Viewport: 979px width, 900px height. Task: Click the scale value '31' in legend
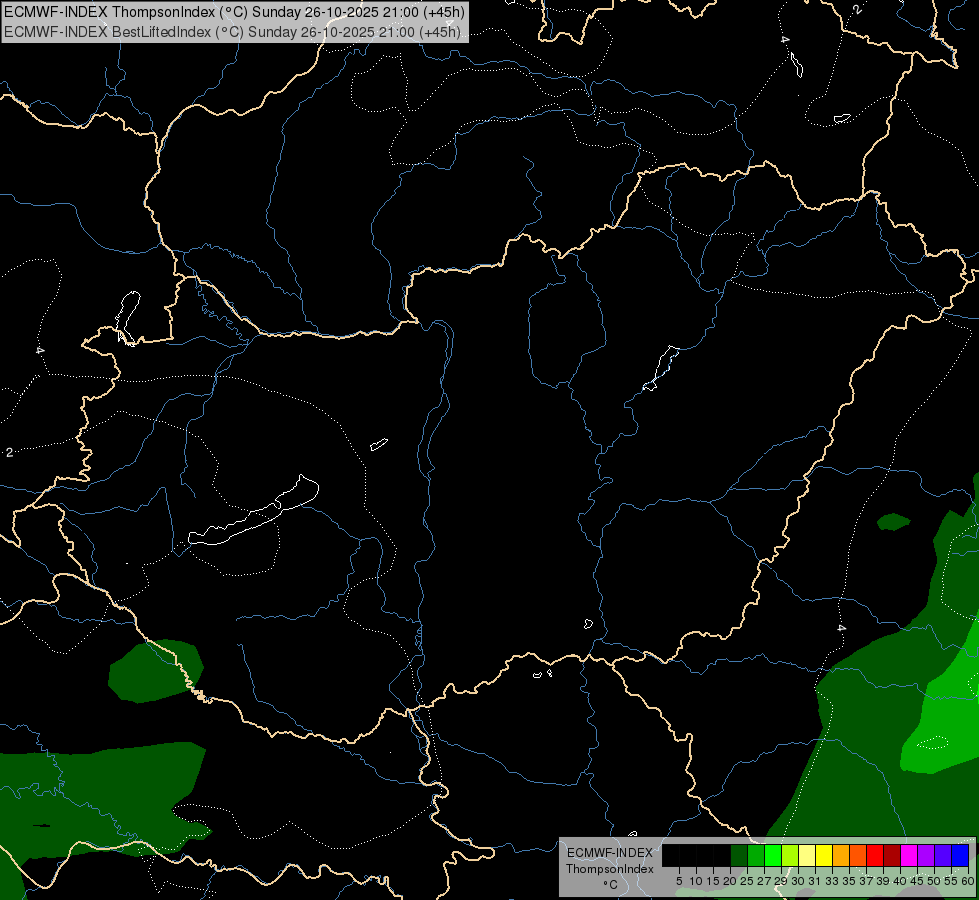click(815, 881)
